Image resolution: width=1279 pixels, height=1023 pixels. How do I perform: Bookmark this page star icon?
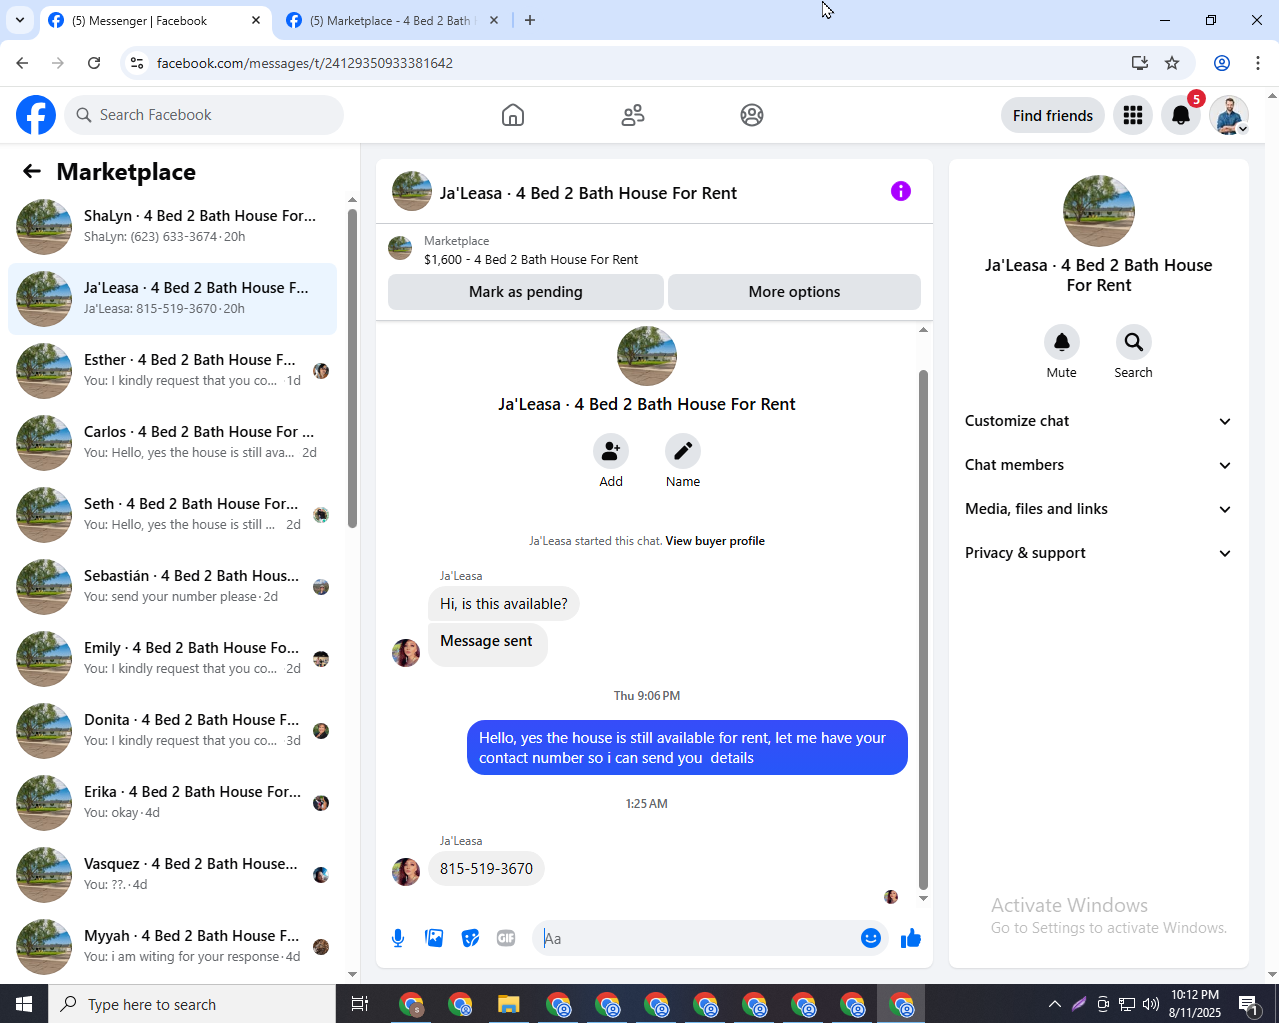point(1172,63)
